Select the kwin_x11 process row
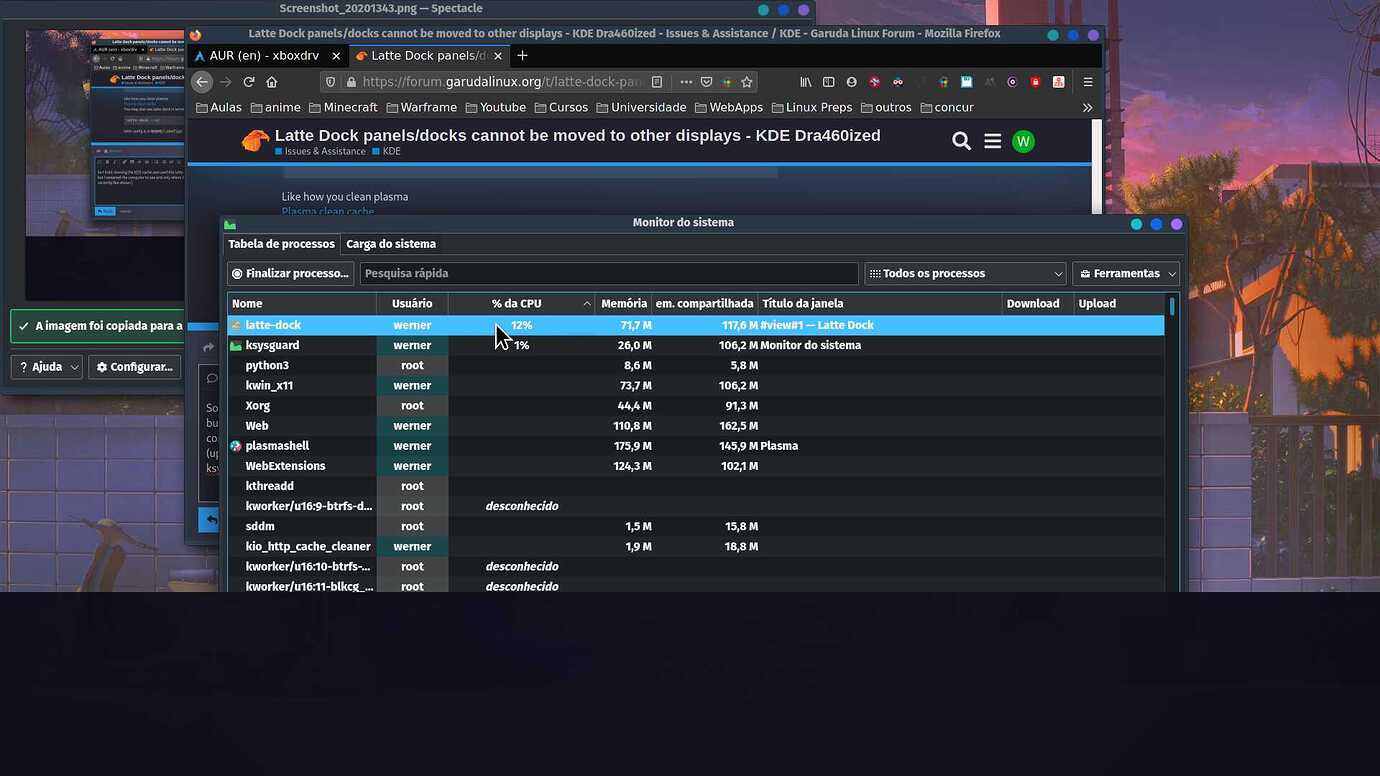 tap(696, 385)
